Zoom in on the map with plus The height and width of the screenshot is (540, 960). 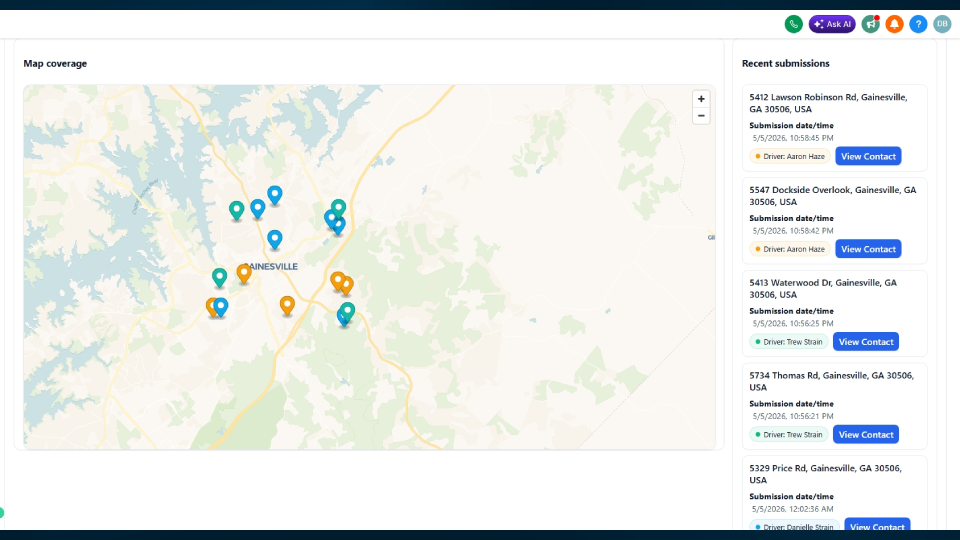pyautogui.click(x=701, y=99)
